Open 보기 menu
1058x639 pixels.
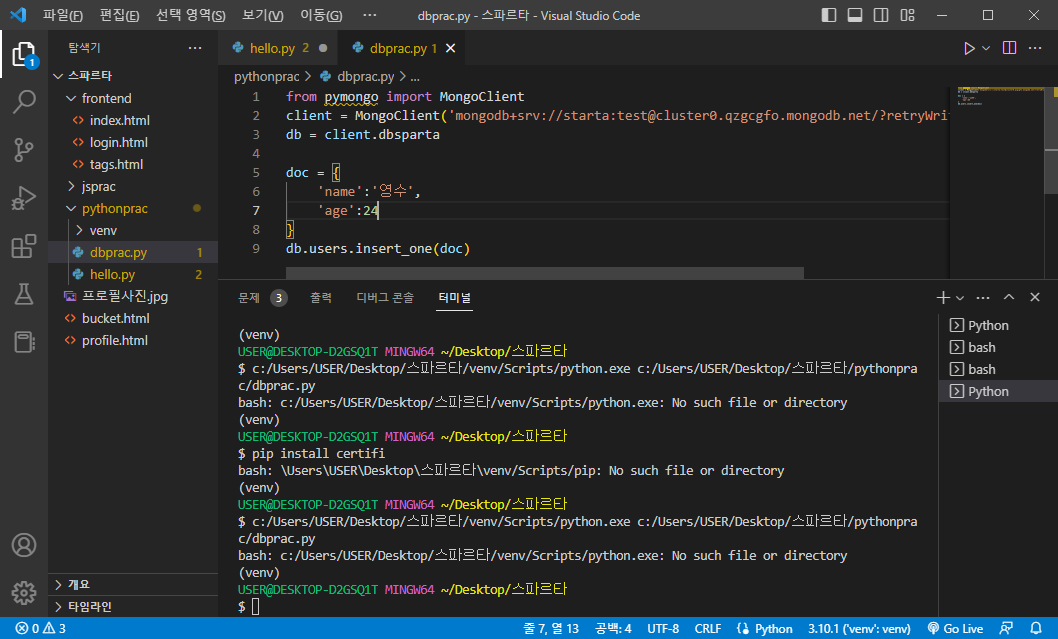(262, 15)
